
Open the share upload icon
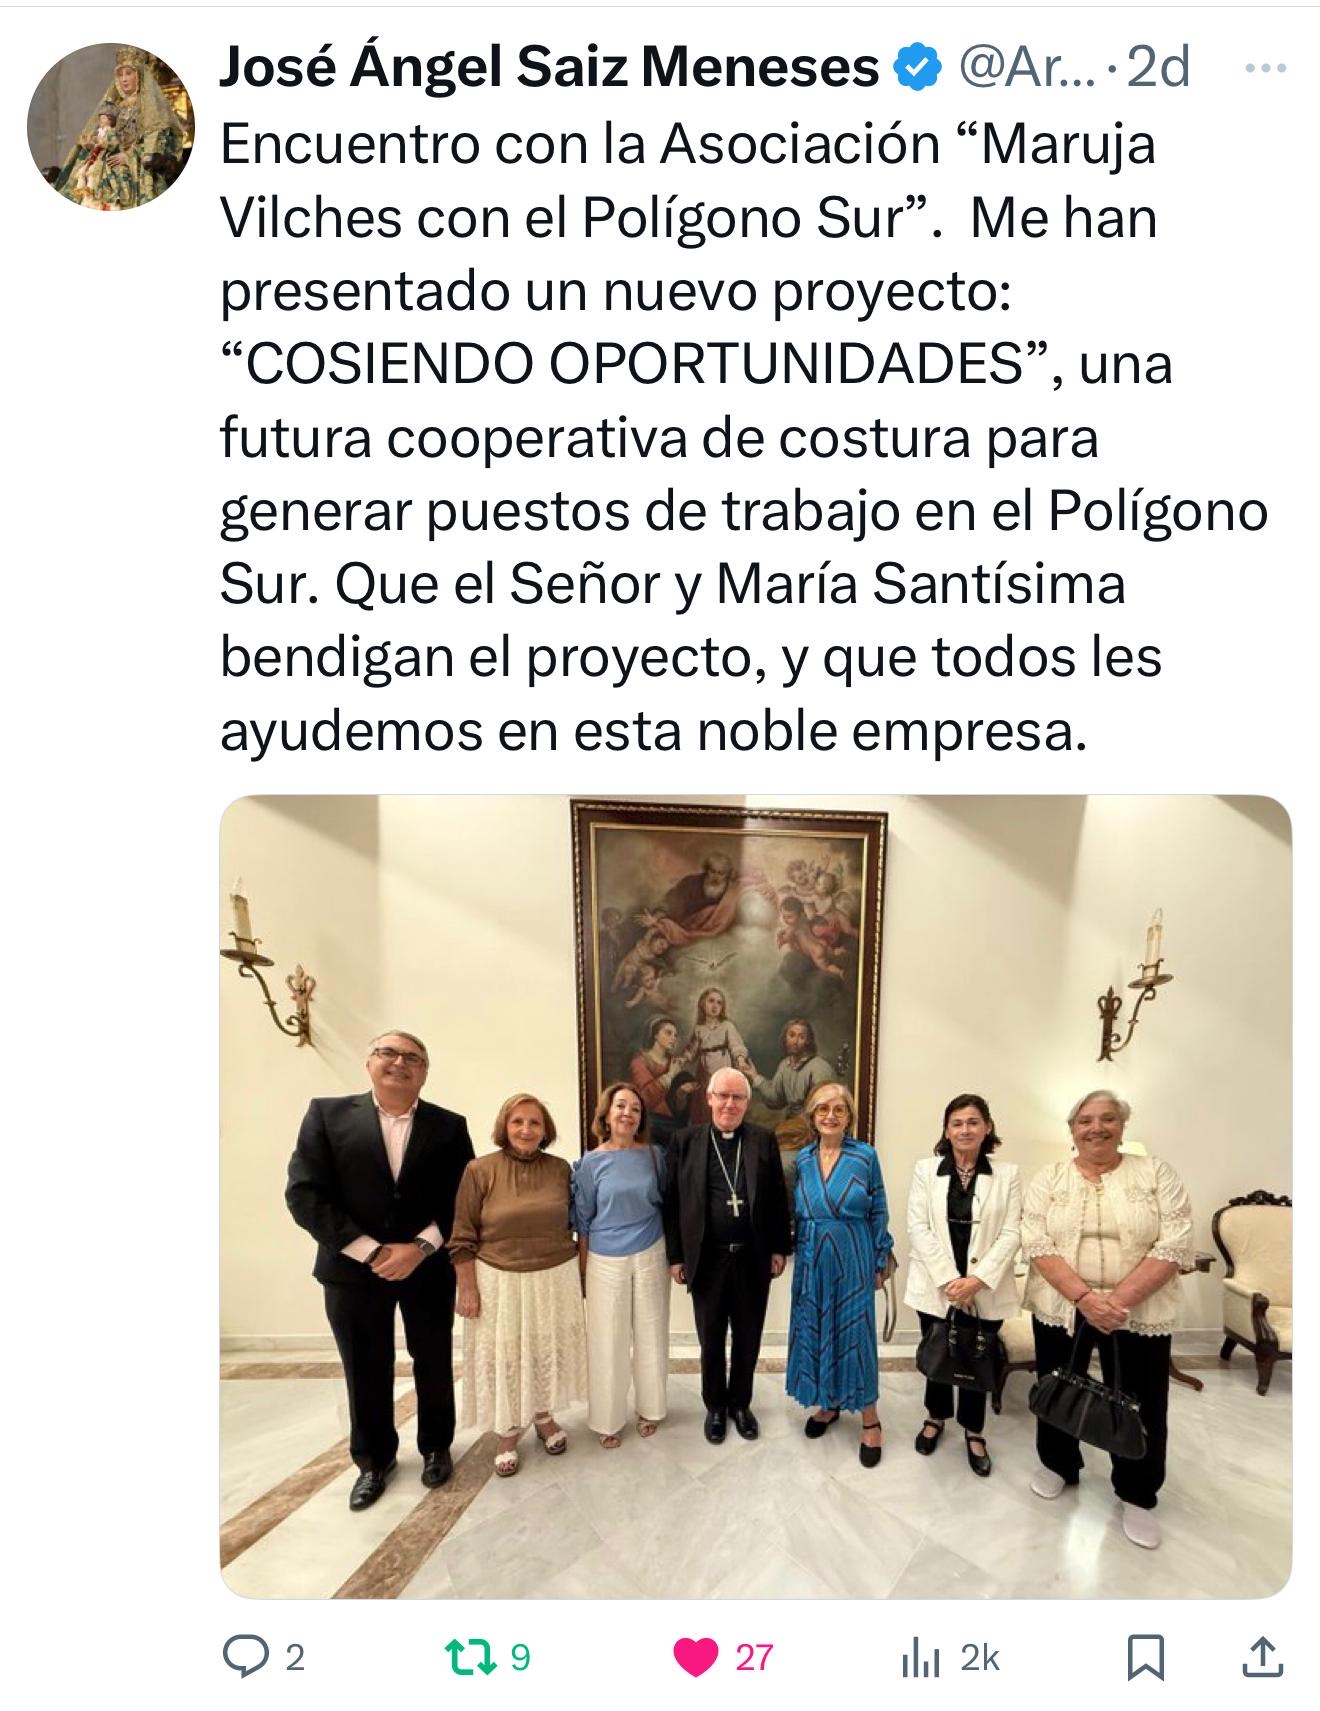[x=1263, y=1657]
